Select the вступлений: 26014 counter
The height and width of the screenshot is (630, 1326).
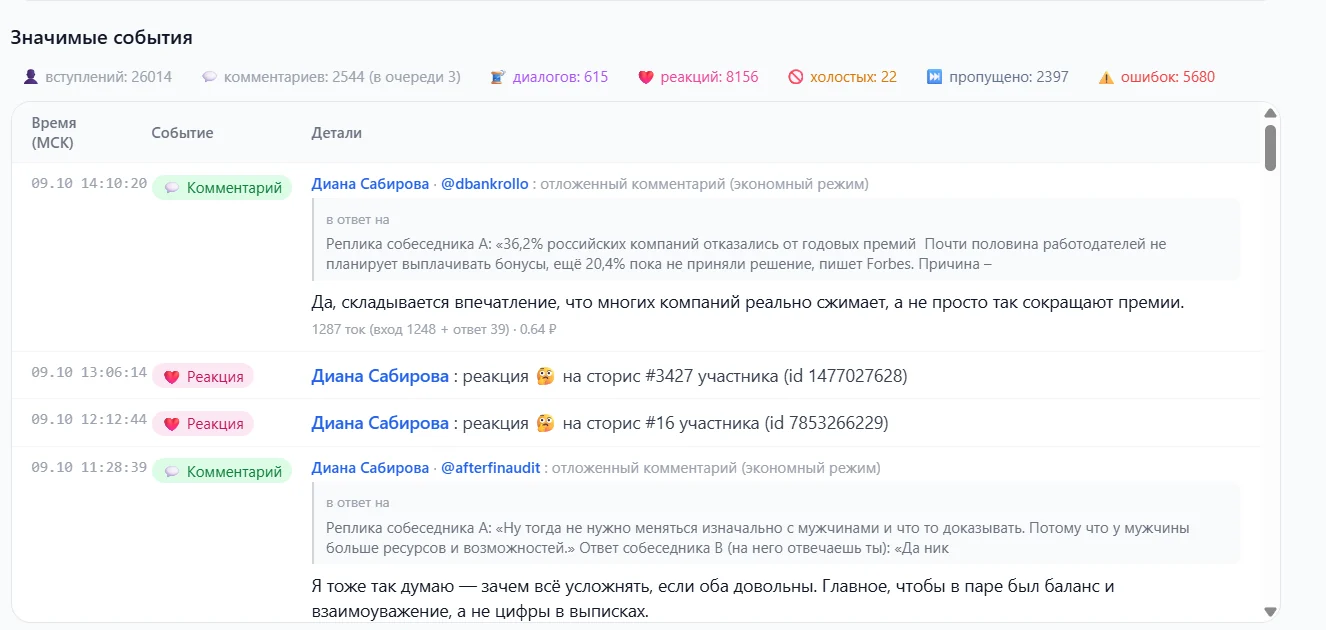click(97, 77)
